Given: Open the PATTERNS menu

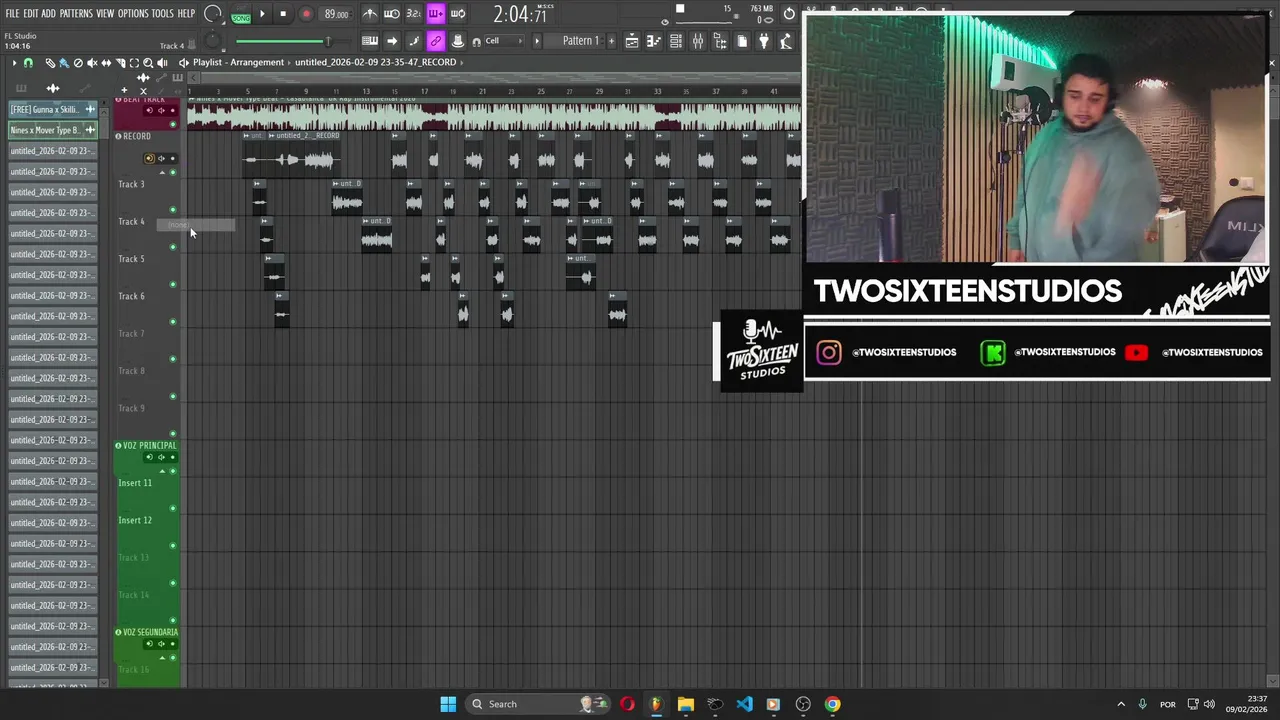Looking at the screenshot, I should pos(76,14).
